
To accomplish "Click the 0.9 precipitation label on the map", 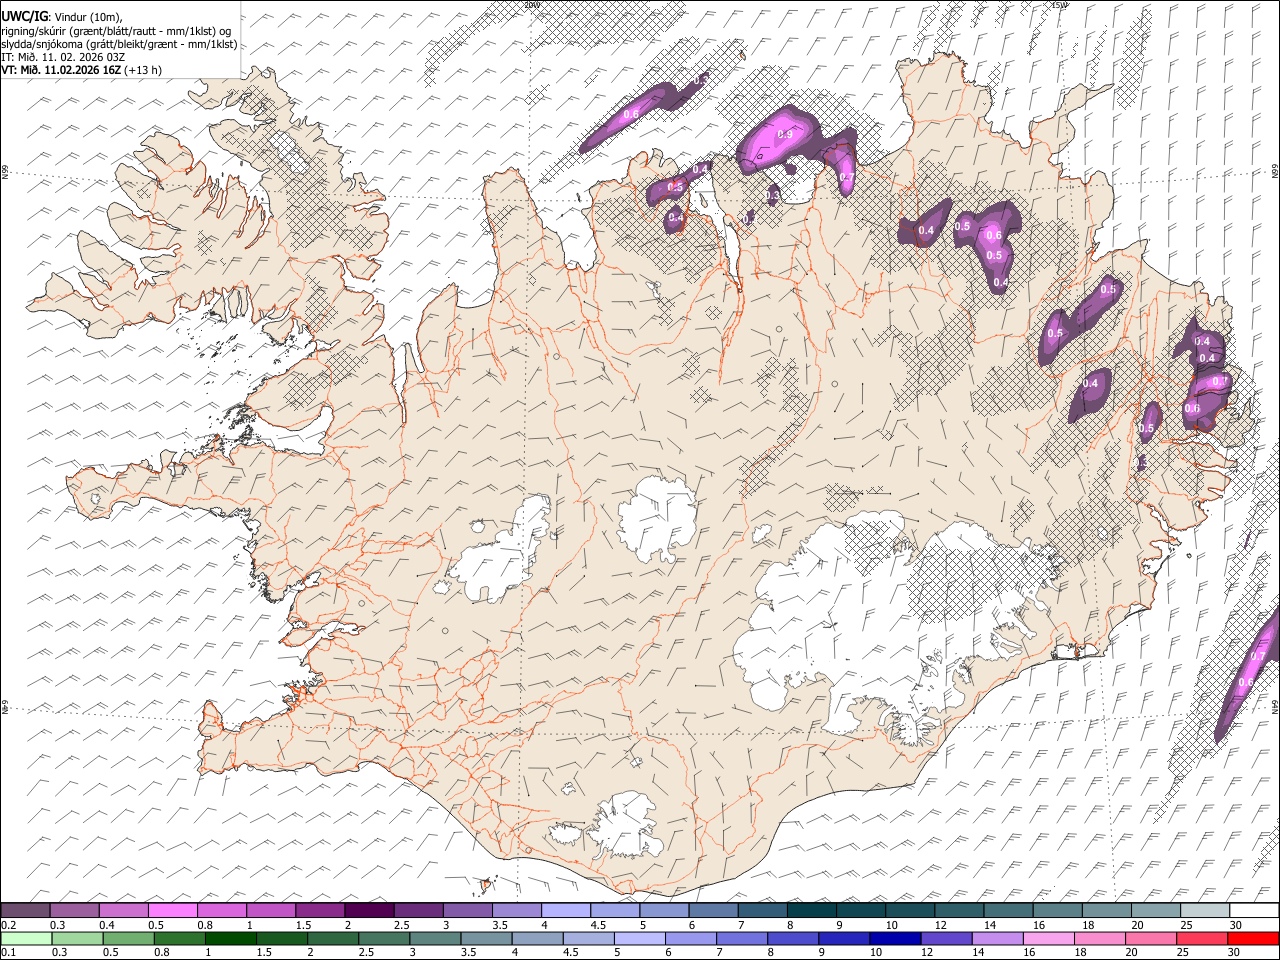I will (x=785, y=135).
